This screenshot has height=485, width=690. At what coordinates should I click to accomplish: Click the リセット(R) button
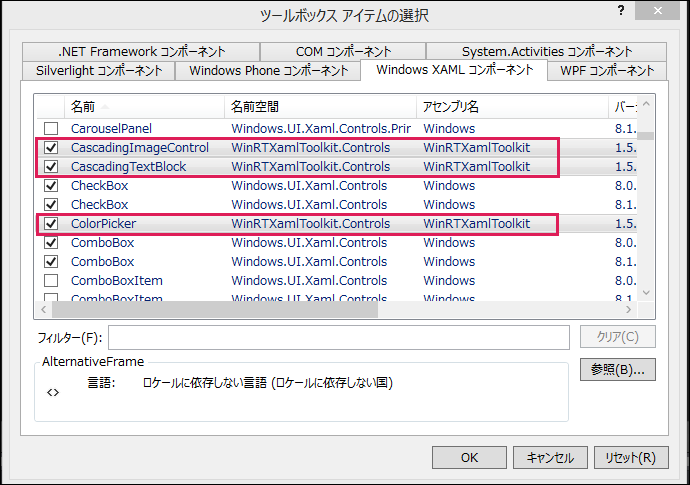(x=631, y=458)
